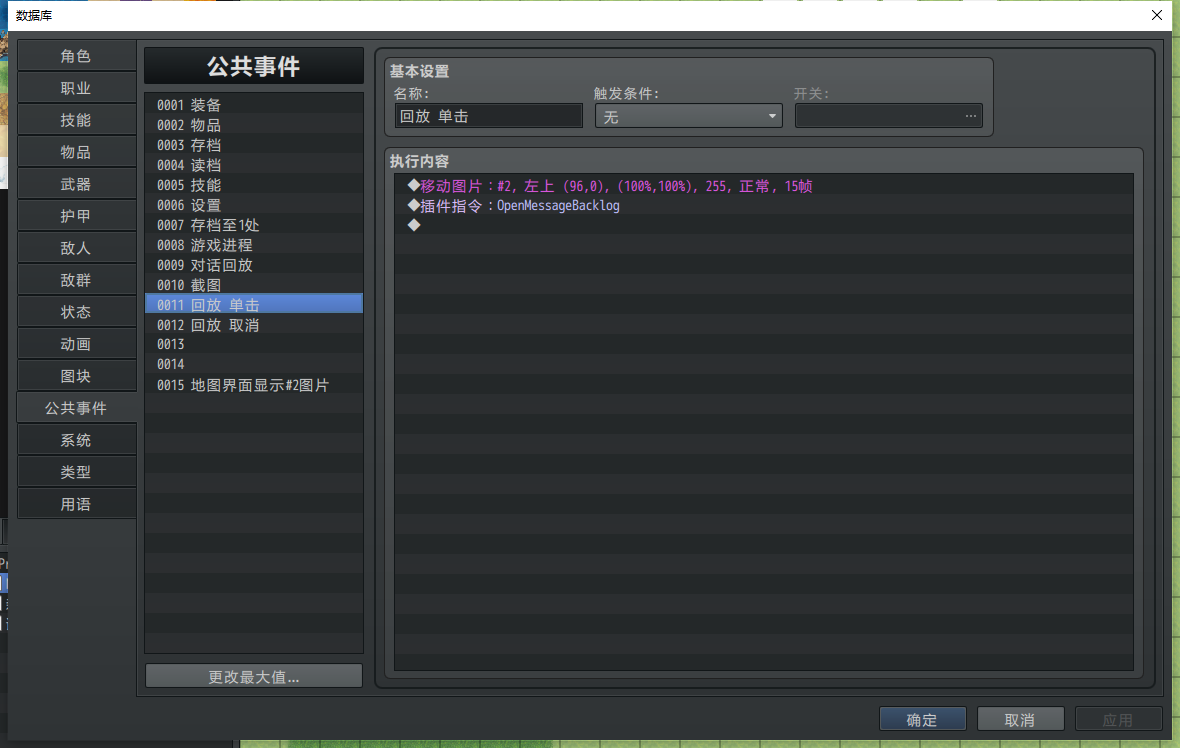1180x748 pixels.
Task: Open the 动画 tab
Action: pos(76,344)
